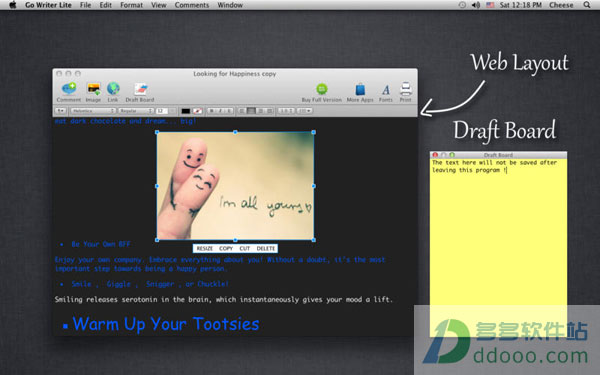This screenshot has width=600, height=375.
Task: Toggle bold formatting button
Action: (212, 111)
